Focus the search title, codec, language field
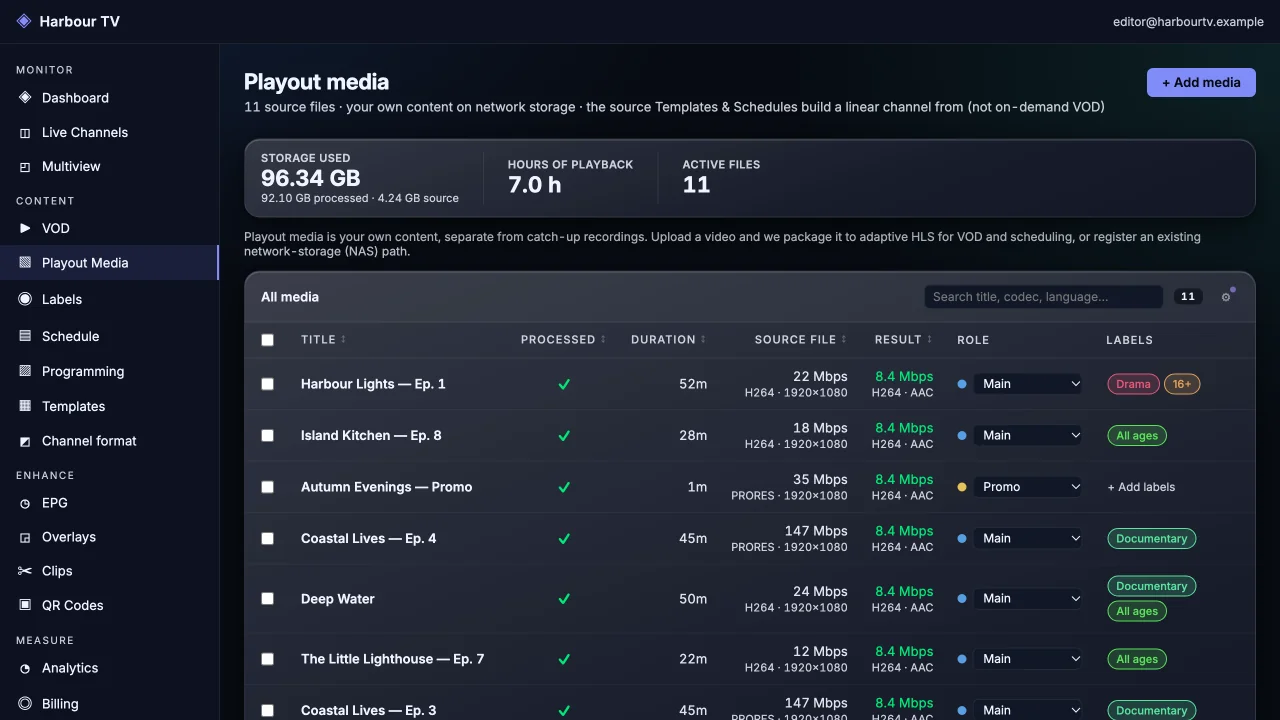 point(1043,297)
